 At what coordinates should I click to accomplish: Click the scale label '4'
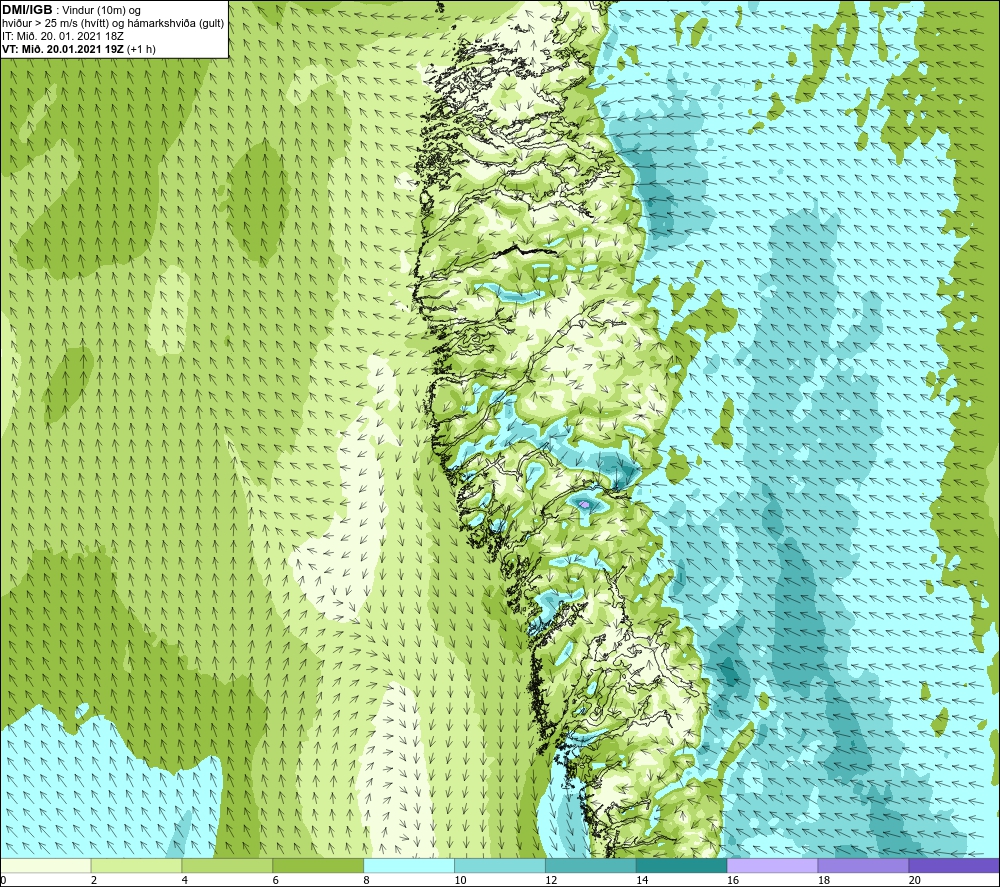(185, 880)
